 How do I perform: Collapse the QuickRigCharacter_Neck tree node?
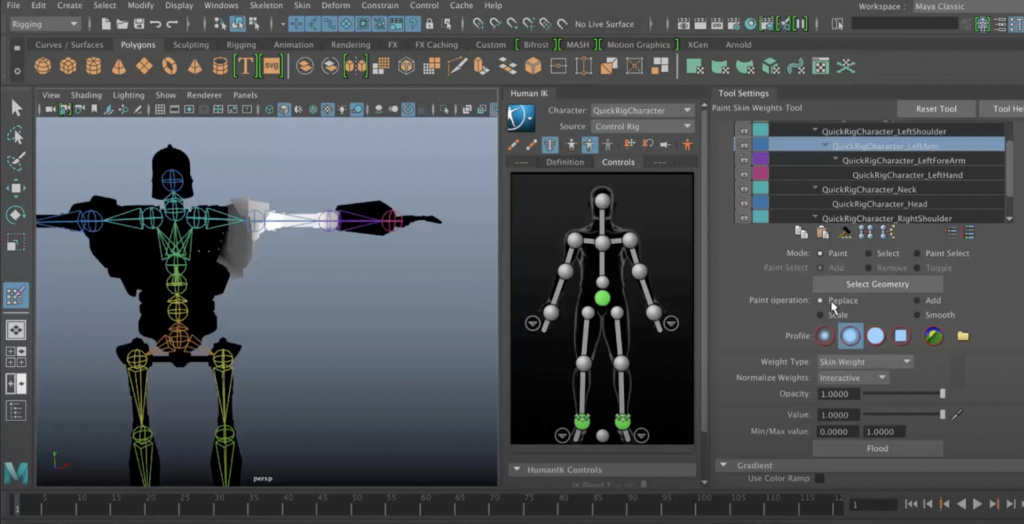point(815,189)
